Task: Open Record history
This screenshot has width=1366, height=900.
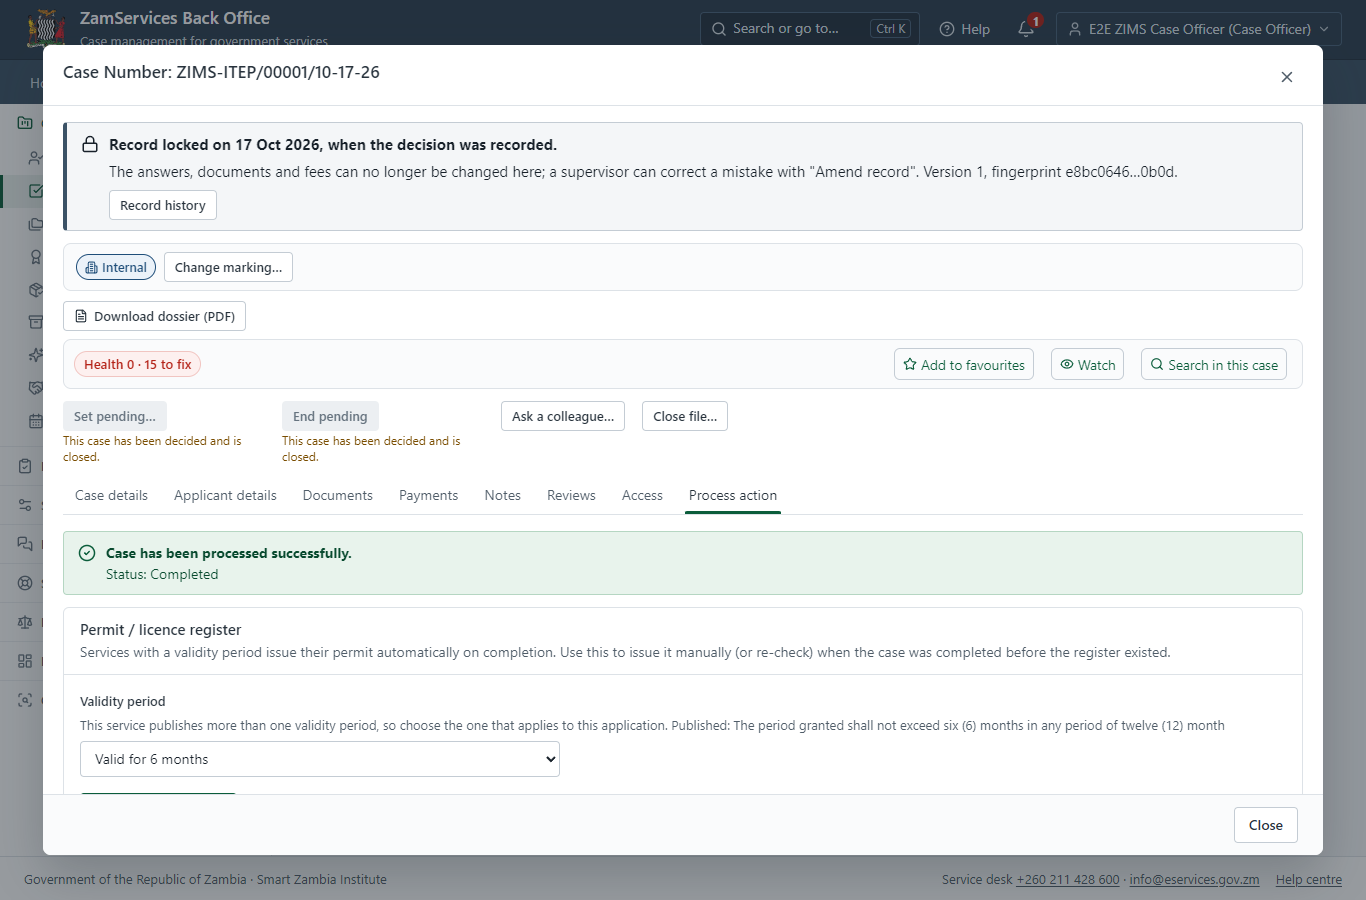Action: pos(163,205)
